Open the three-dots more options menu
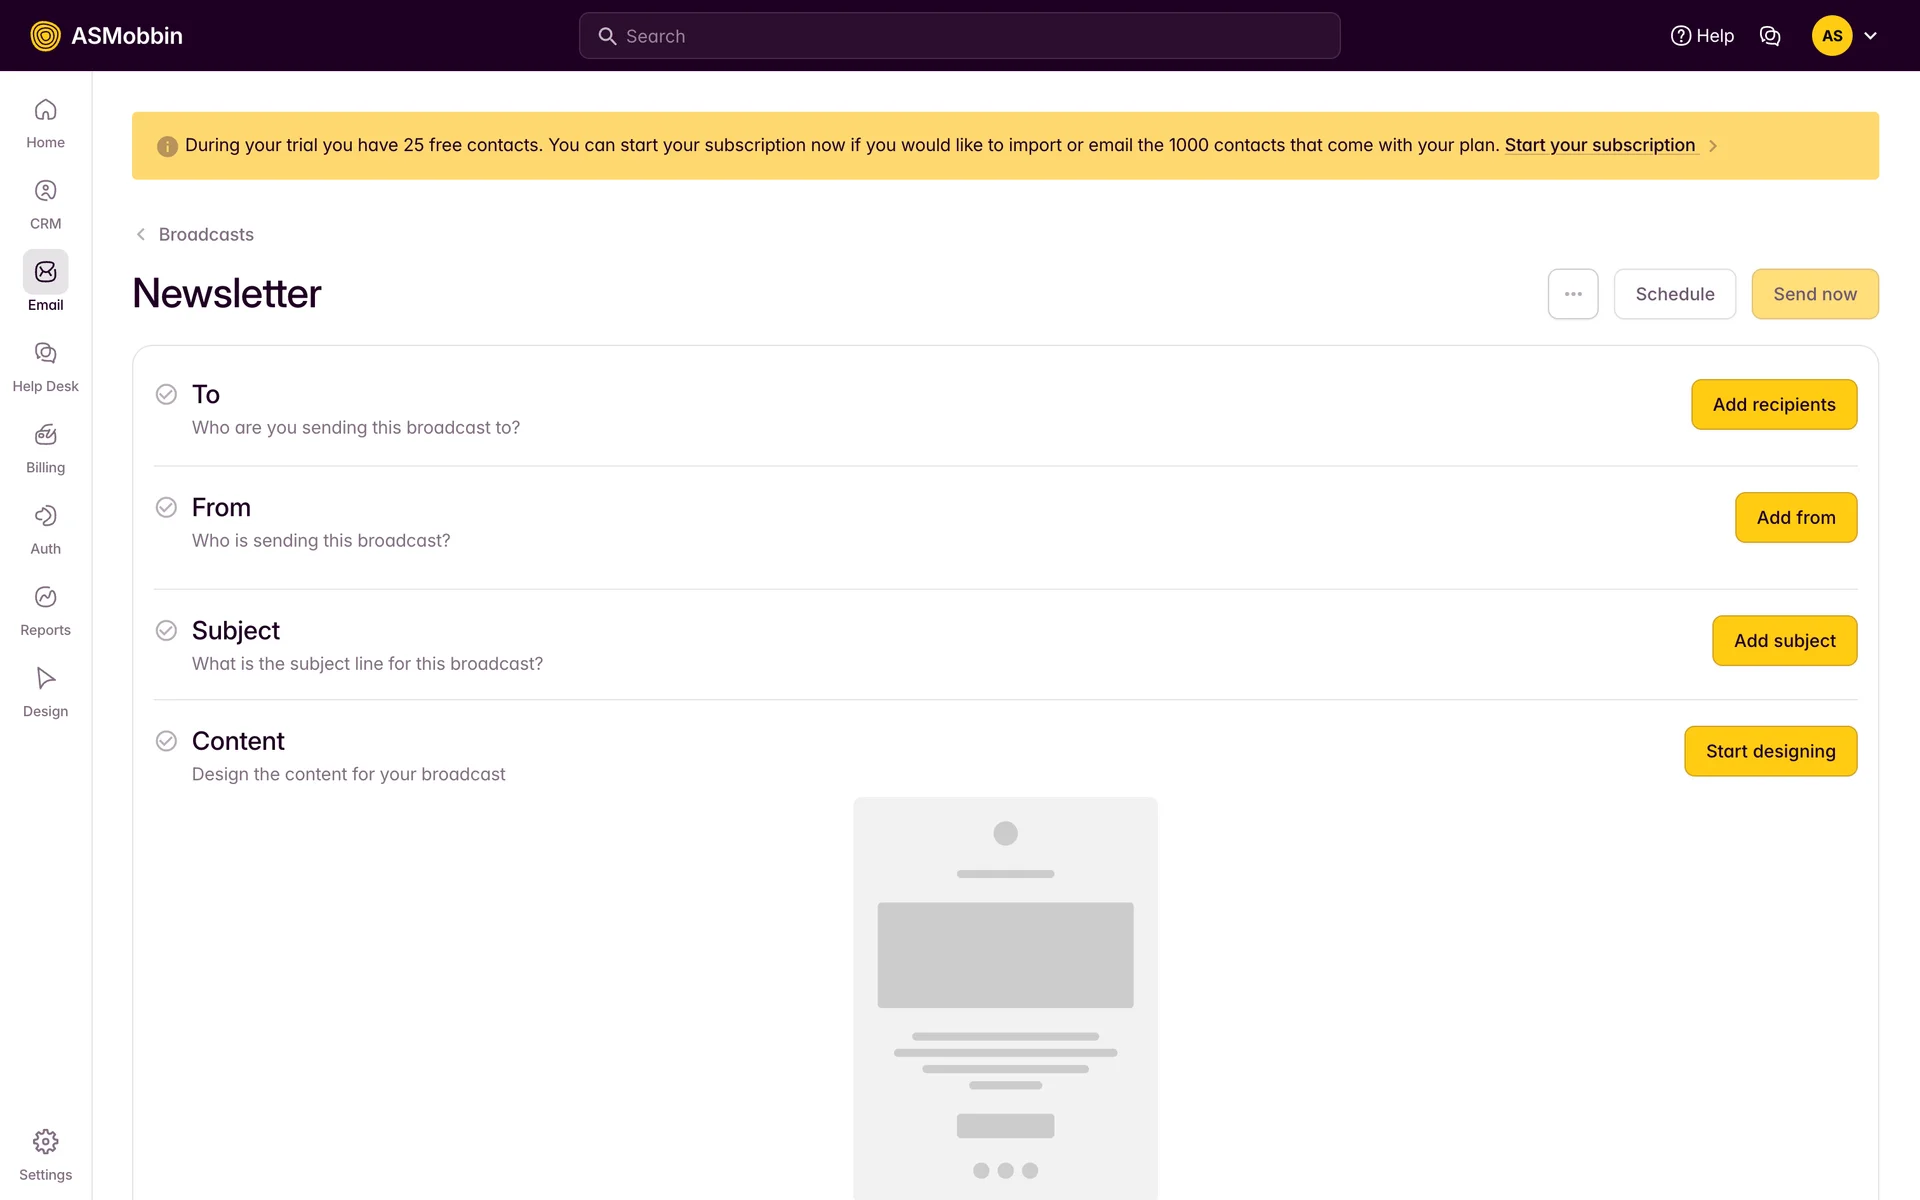Viewport: 1920px width, 1200px height. click(1572, 294)
